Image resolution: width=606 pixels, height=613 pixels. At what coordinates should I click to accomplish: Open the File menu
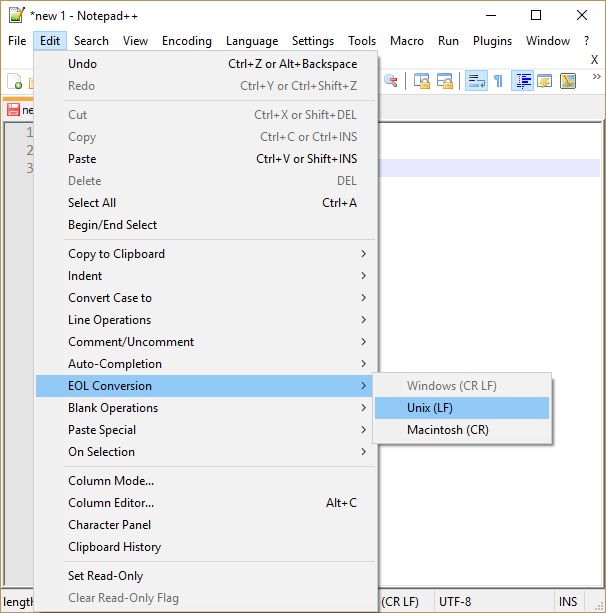point(17,41)
